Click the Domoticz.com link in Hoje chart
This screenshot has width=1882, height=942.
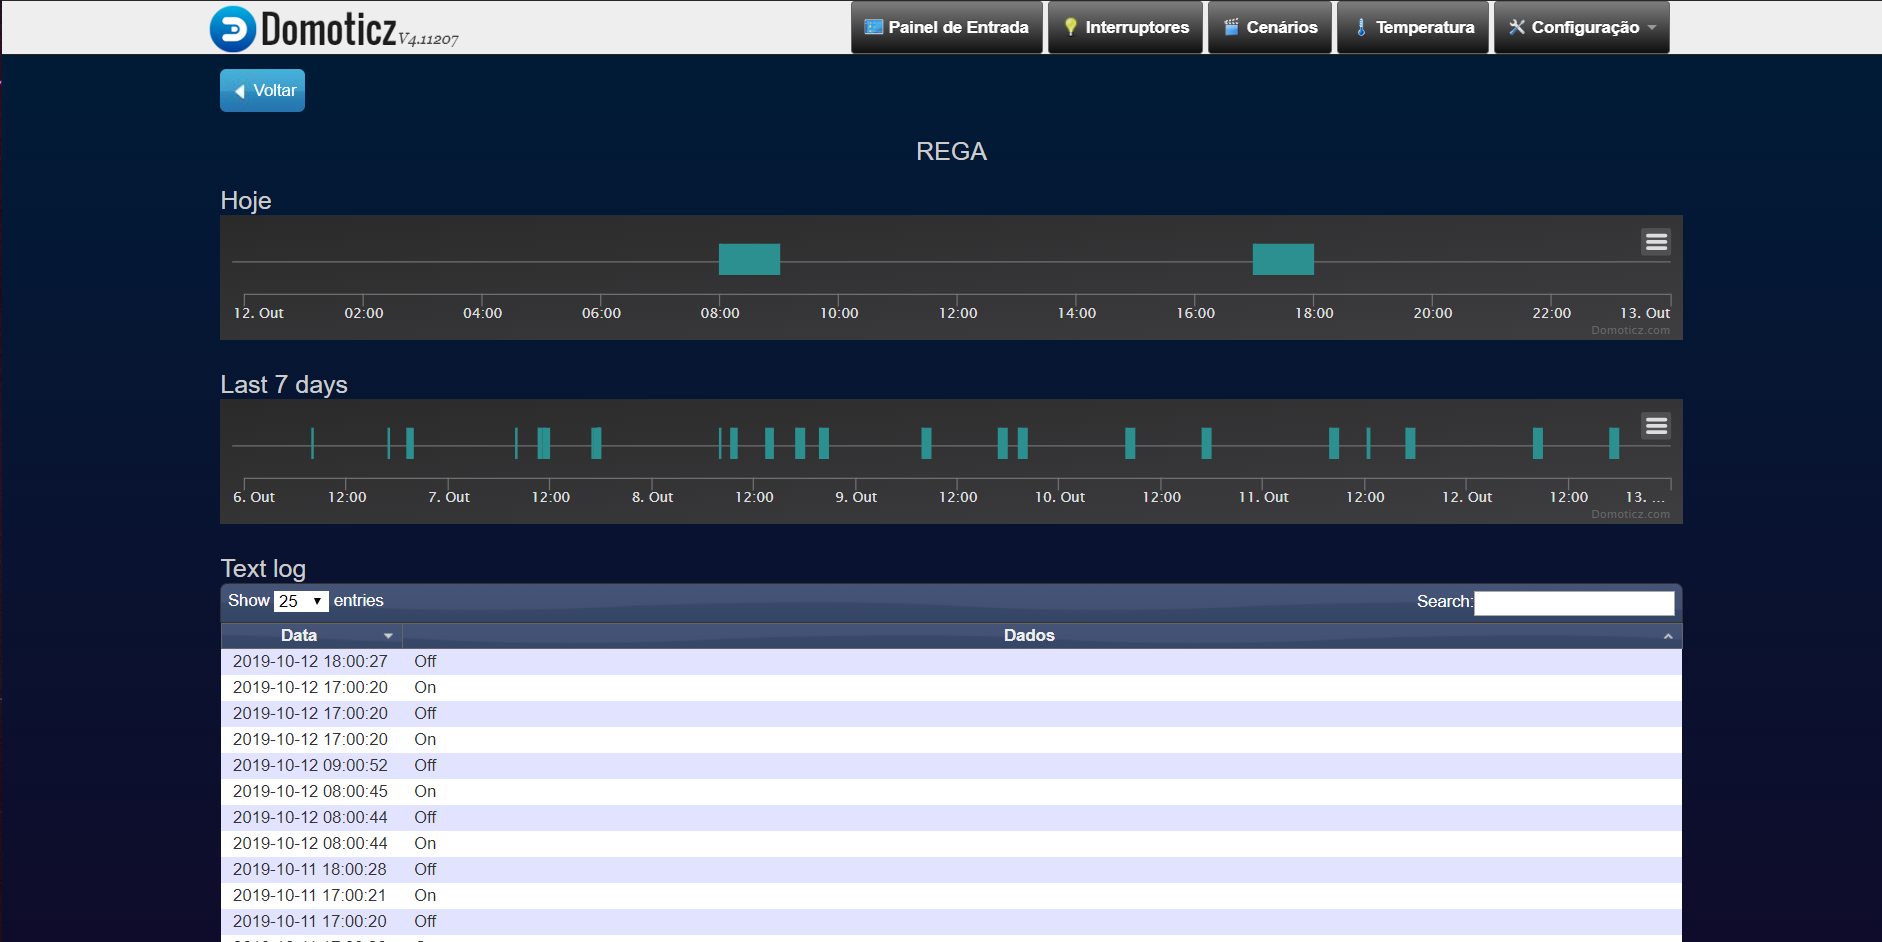tap(1630, 330)
